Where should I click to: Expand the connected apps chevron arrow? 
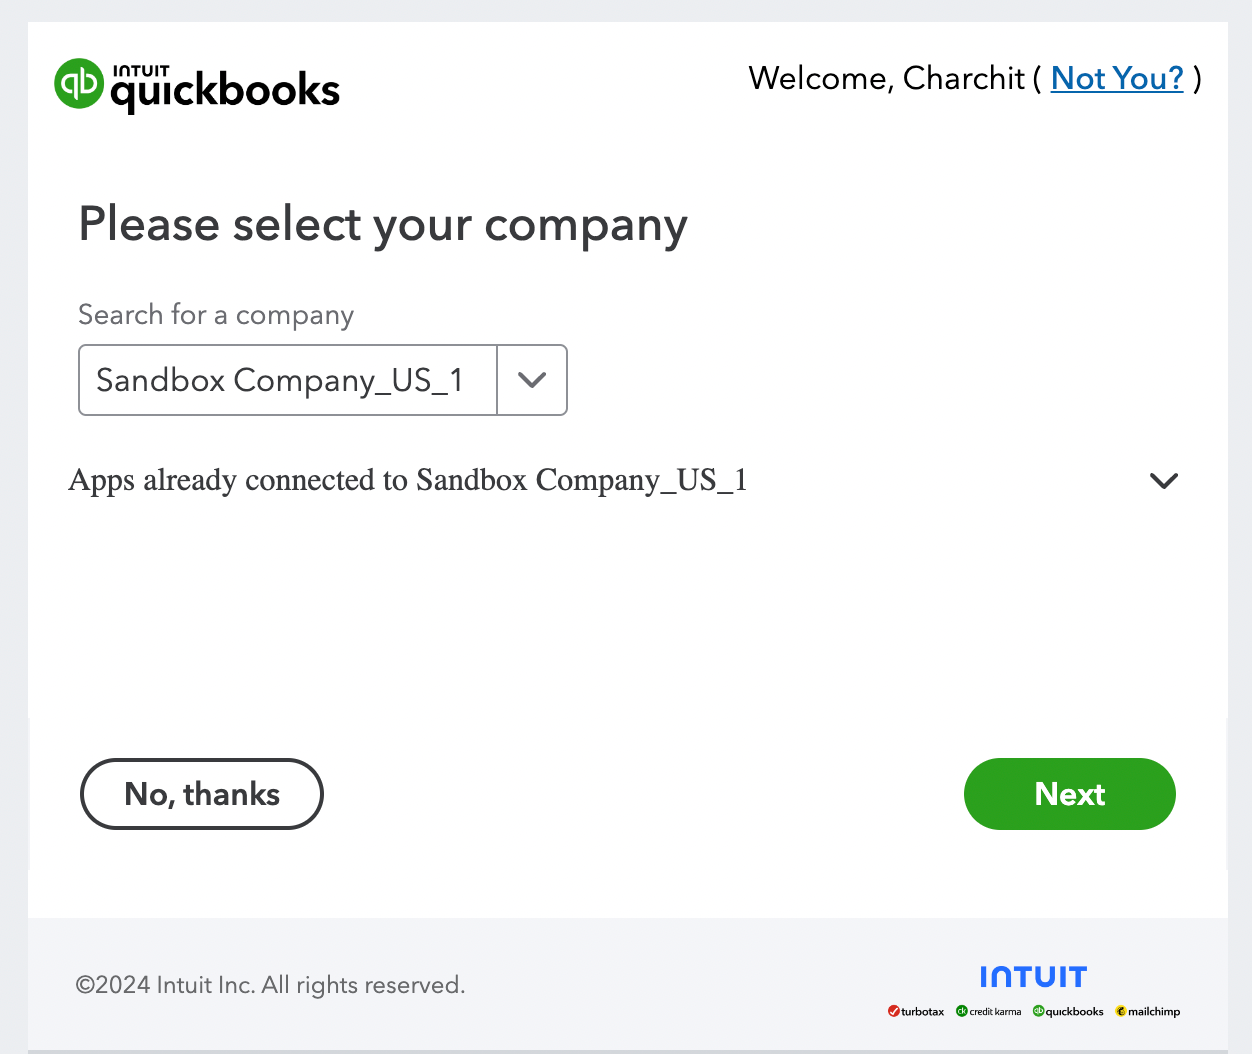coord(1164,481)
